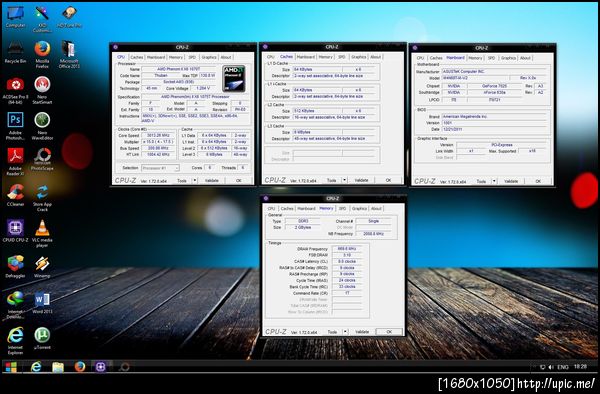Screen dimensions: 600x394
Task: Launch Adobe Reader XI desktop shortcut
Action: click(15, 162)
